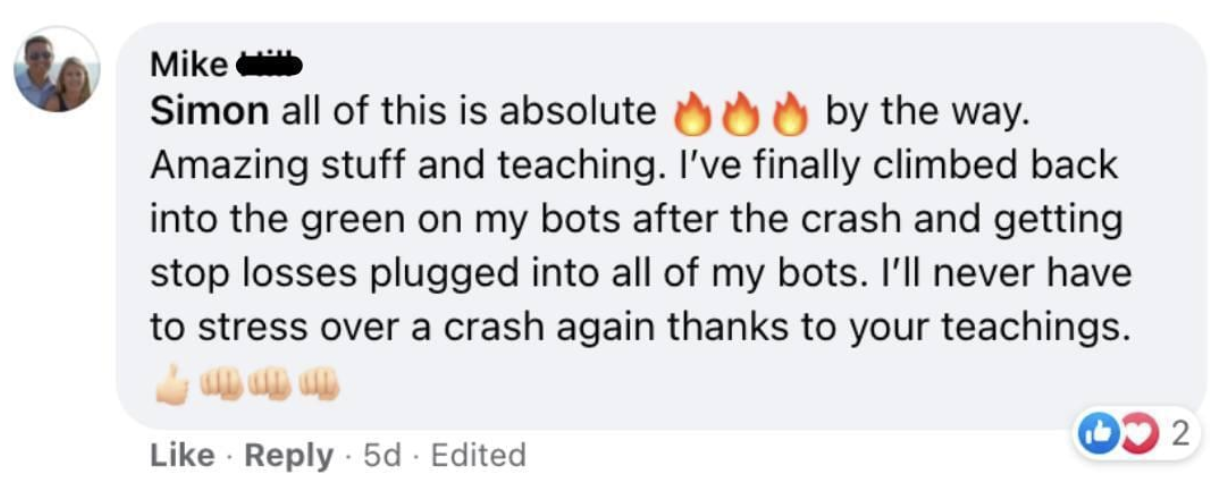Click the thumbs-up emoji in the comment

pyautogui.click(x=172, y=384)
